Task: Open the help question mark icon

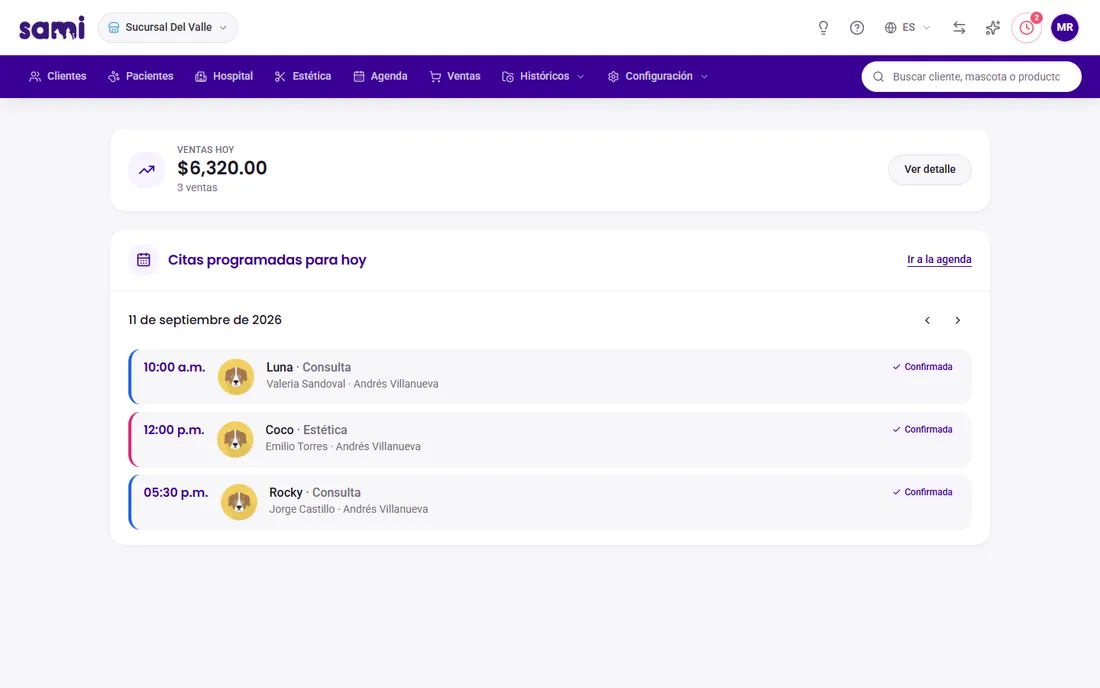Action: coord(857,27)
